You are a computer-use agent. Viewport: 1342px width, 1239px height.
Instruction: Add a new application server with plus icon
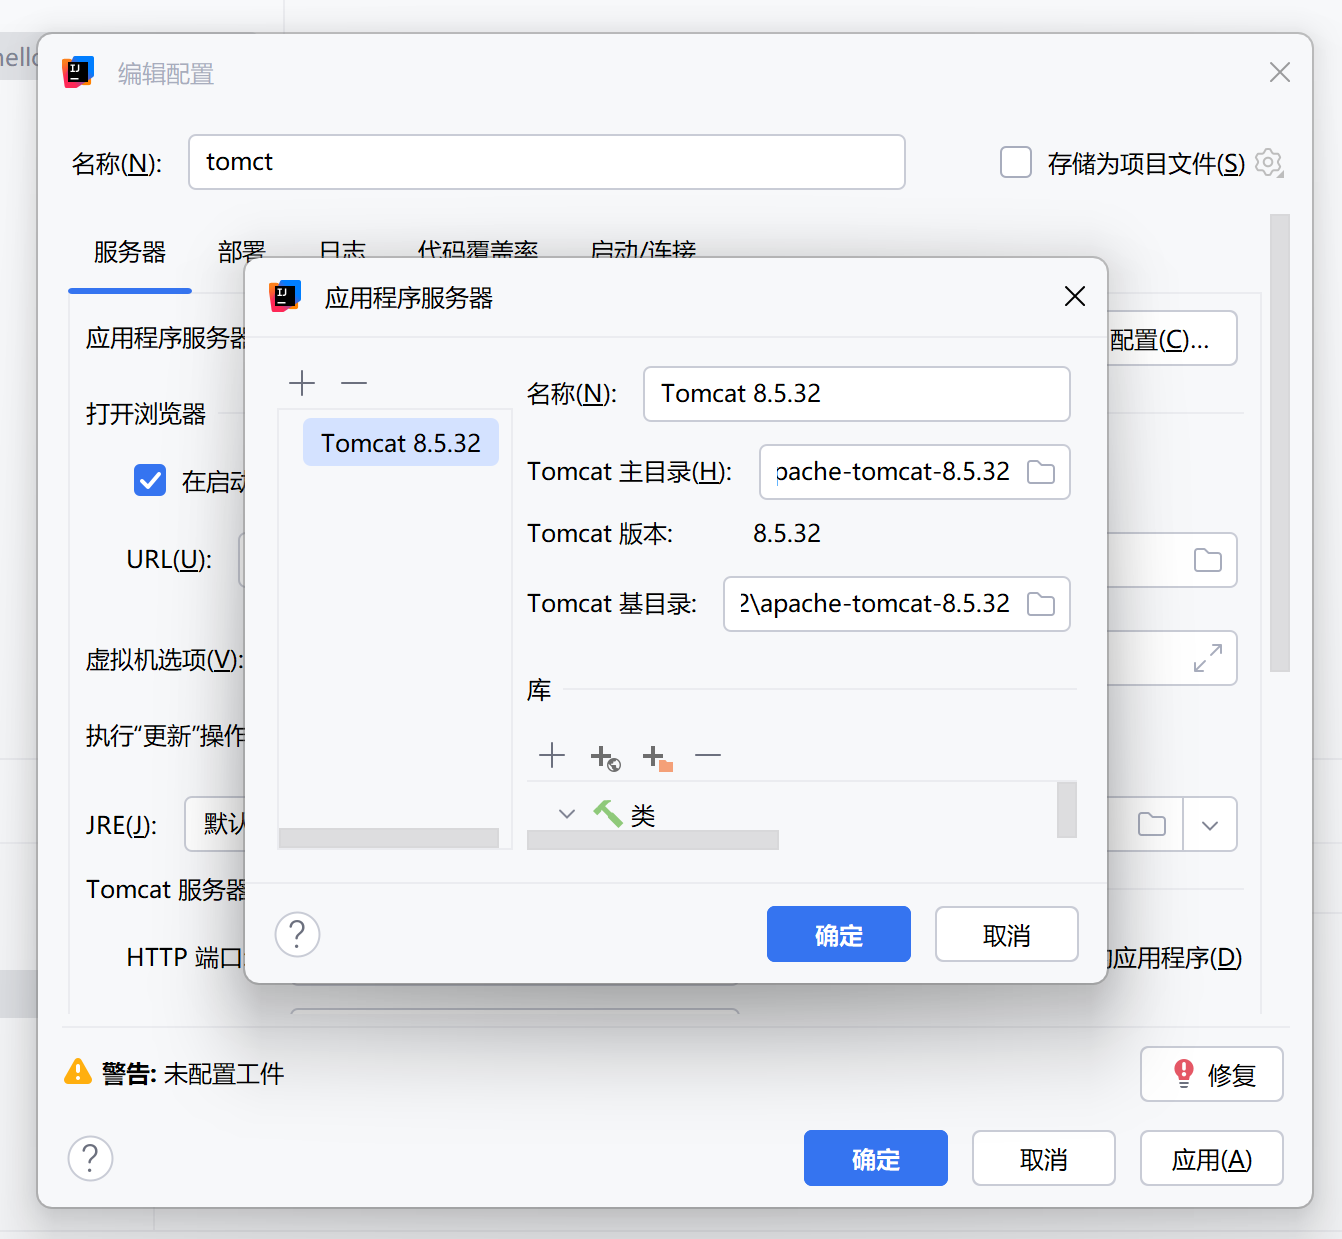(x=302, y=383)
